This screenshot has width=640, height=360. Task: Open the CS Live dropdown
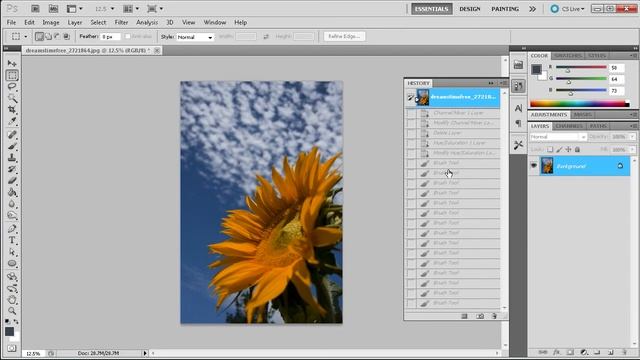click(x=567, y=9)
